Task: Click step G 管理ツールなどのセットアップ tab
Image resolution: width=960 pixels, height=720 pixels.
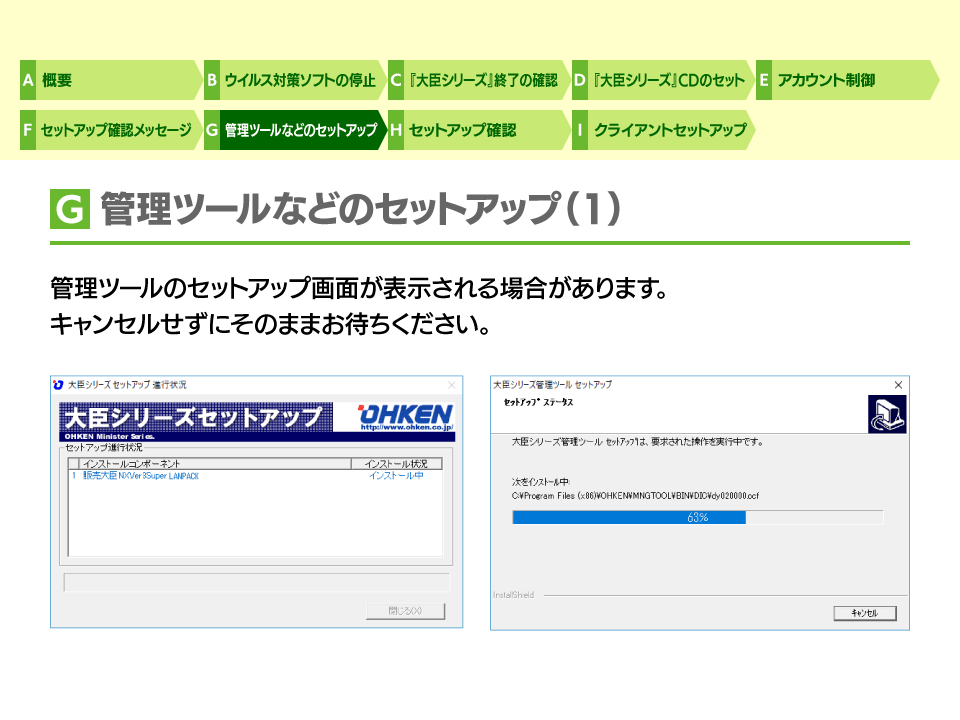Action: click(294, 130)
